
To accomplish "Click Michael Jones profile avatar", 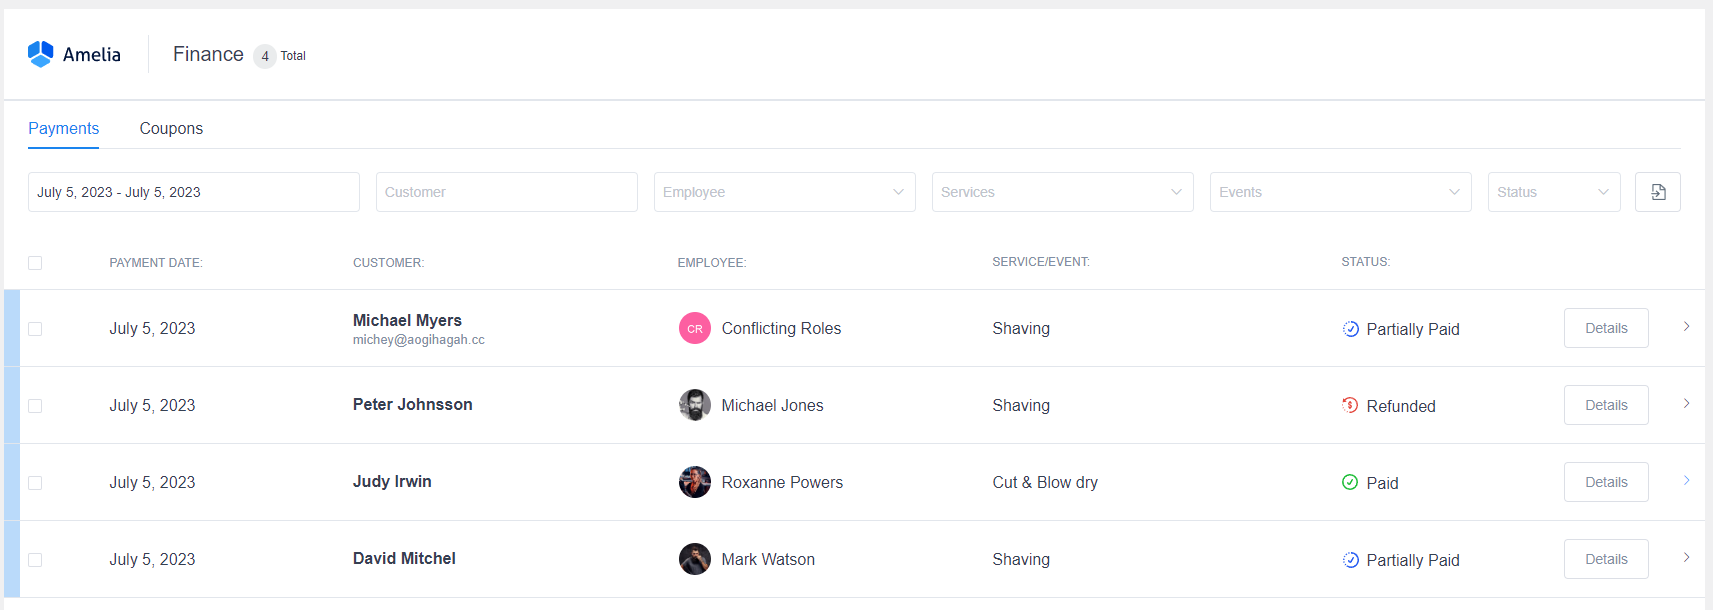I will pyautogui.click(x=694, y=405).
